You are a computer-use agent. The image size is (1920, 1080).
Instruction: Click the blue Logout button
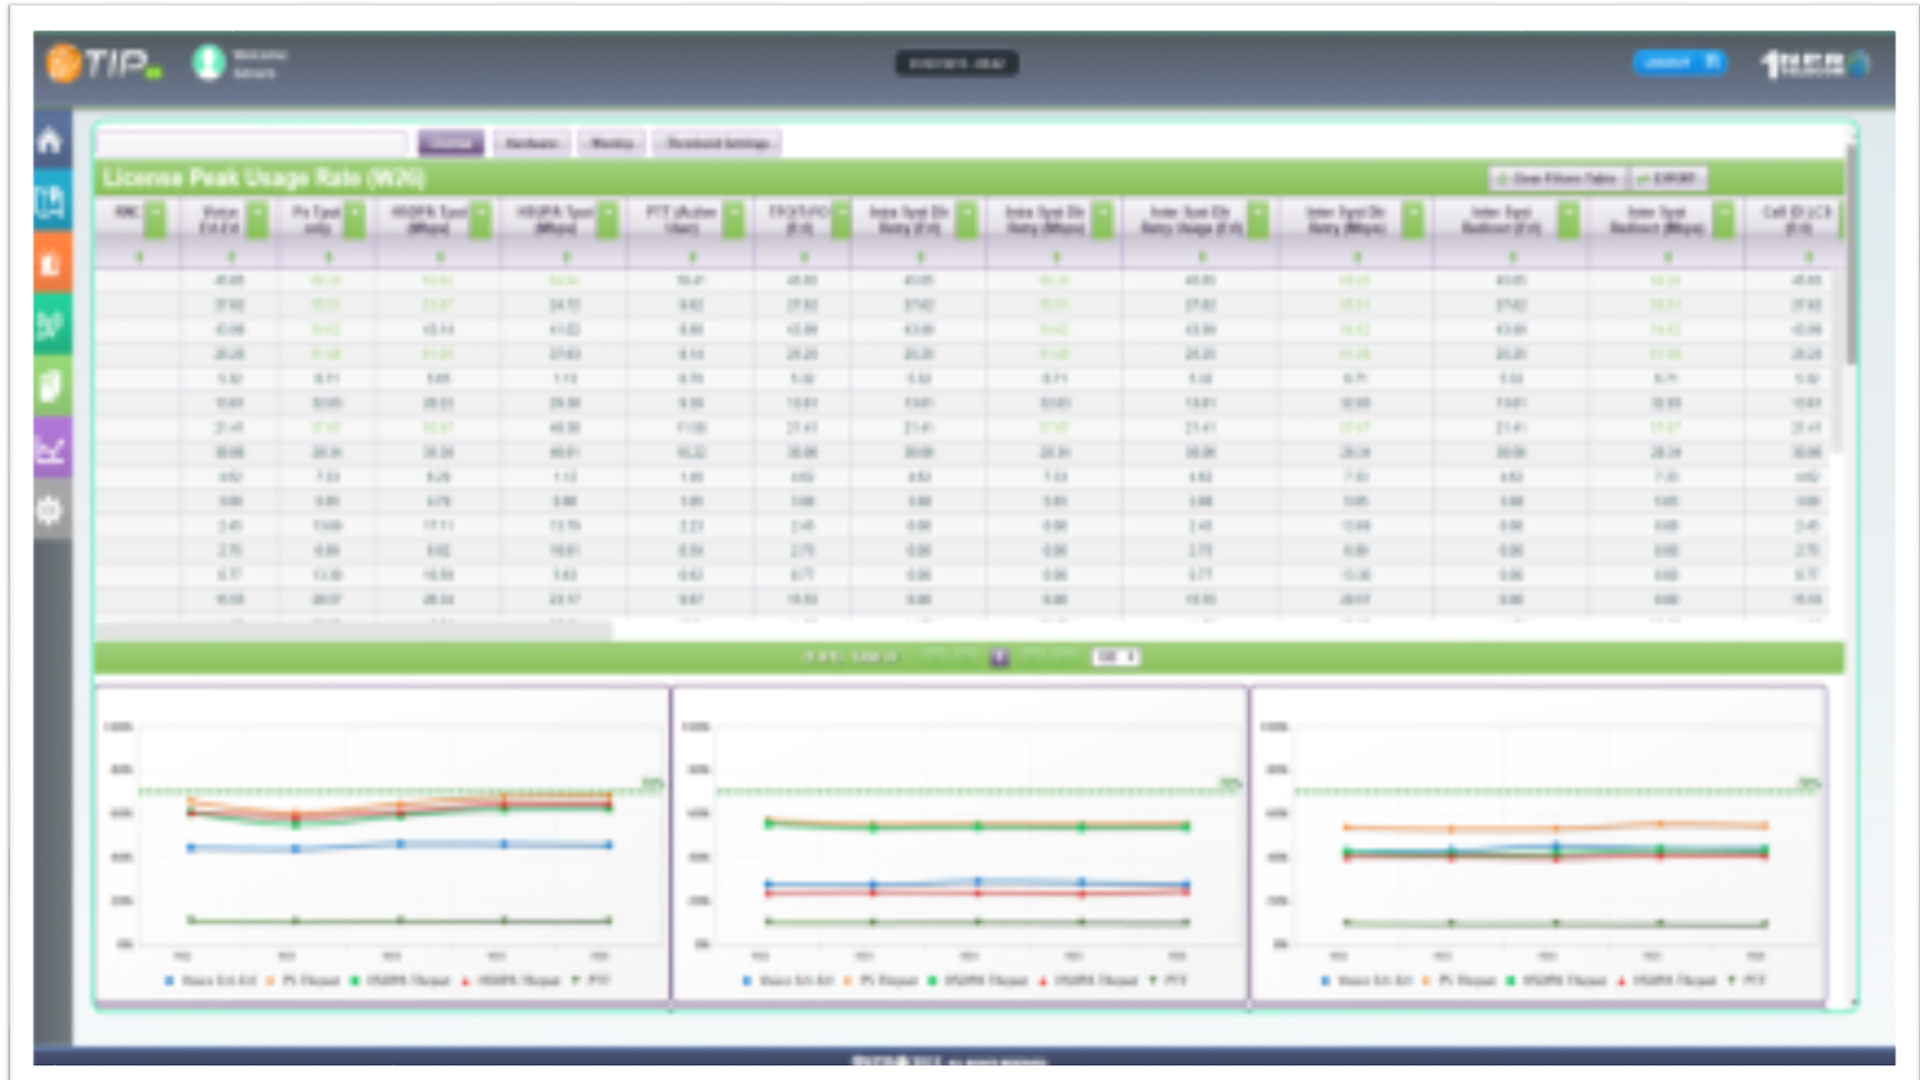click(x=1680, y=63)
